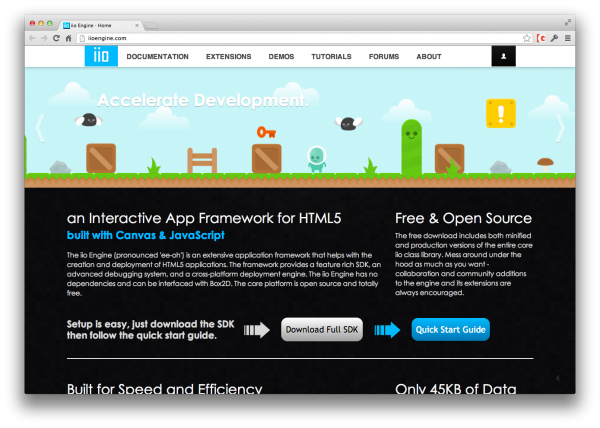Select the iio Engine - Home tab
Screen dimensions: 600x428
click(x=99, y=26)
